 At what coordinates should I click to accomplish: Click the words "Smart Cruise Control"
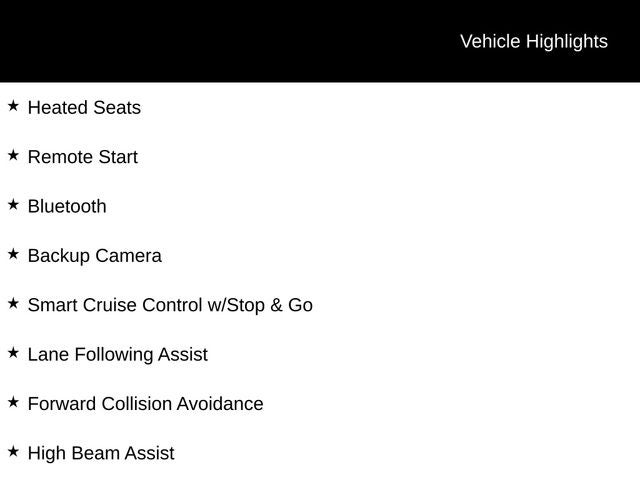click(115, 305)
